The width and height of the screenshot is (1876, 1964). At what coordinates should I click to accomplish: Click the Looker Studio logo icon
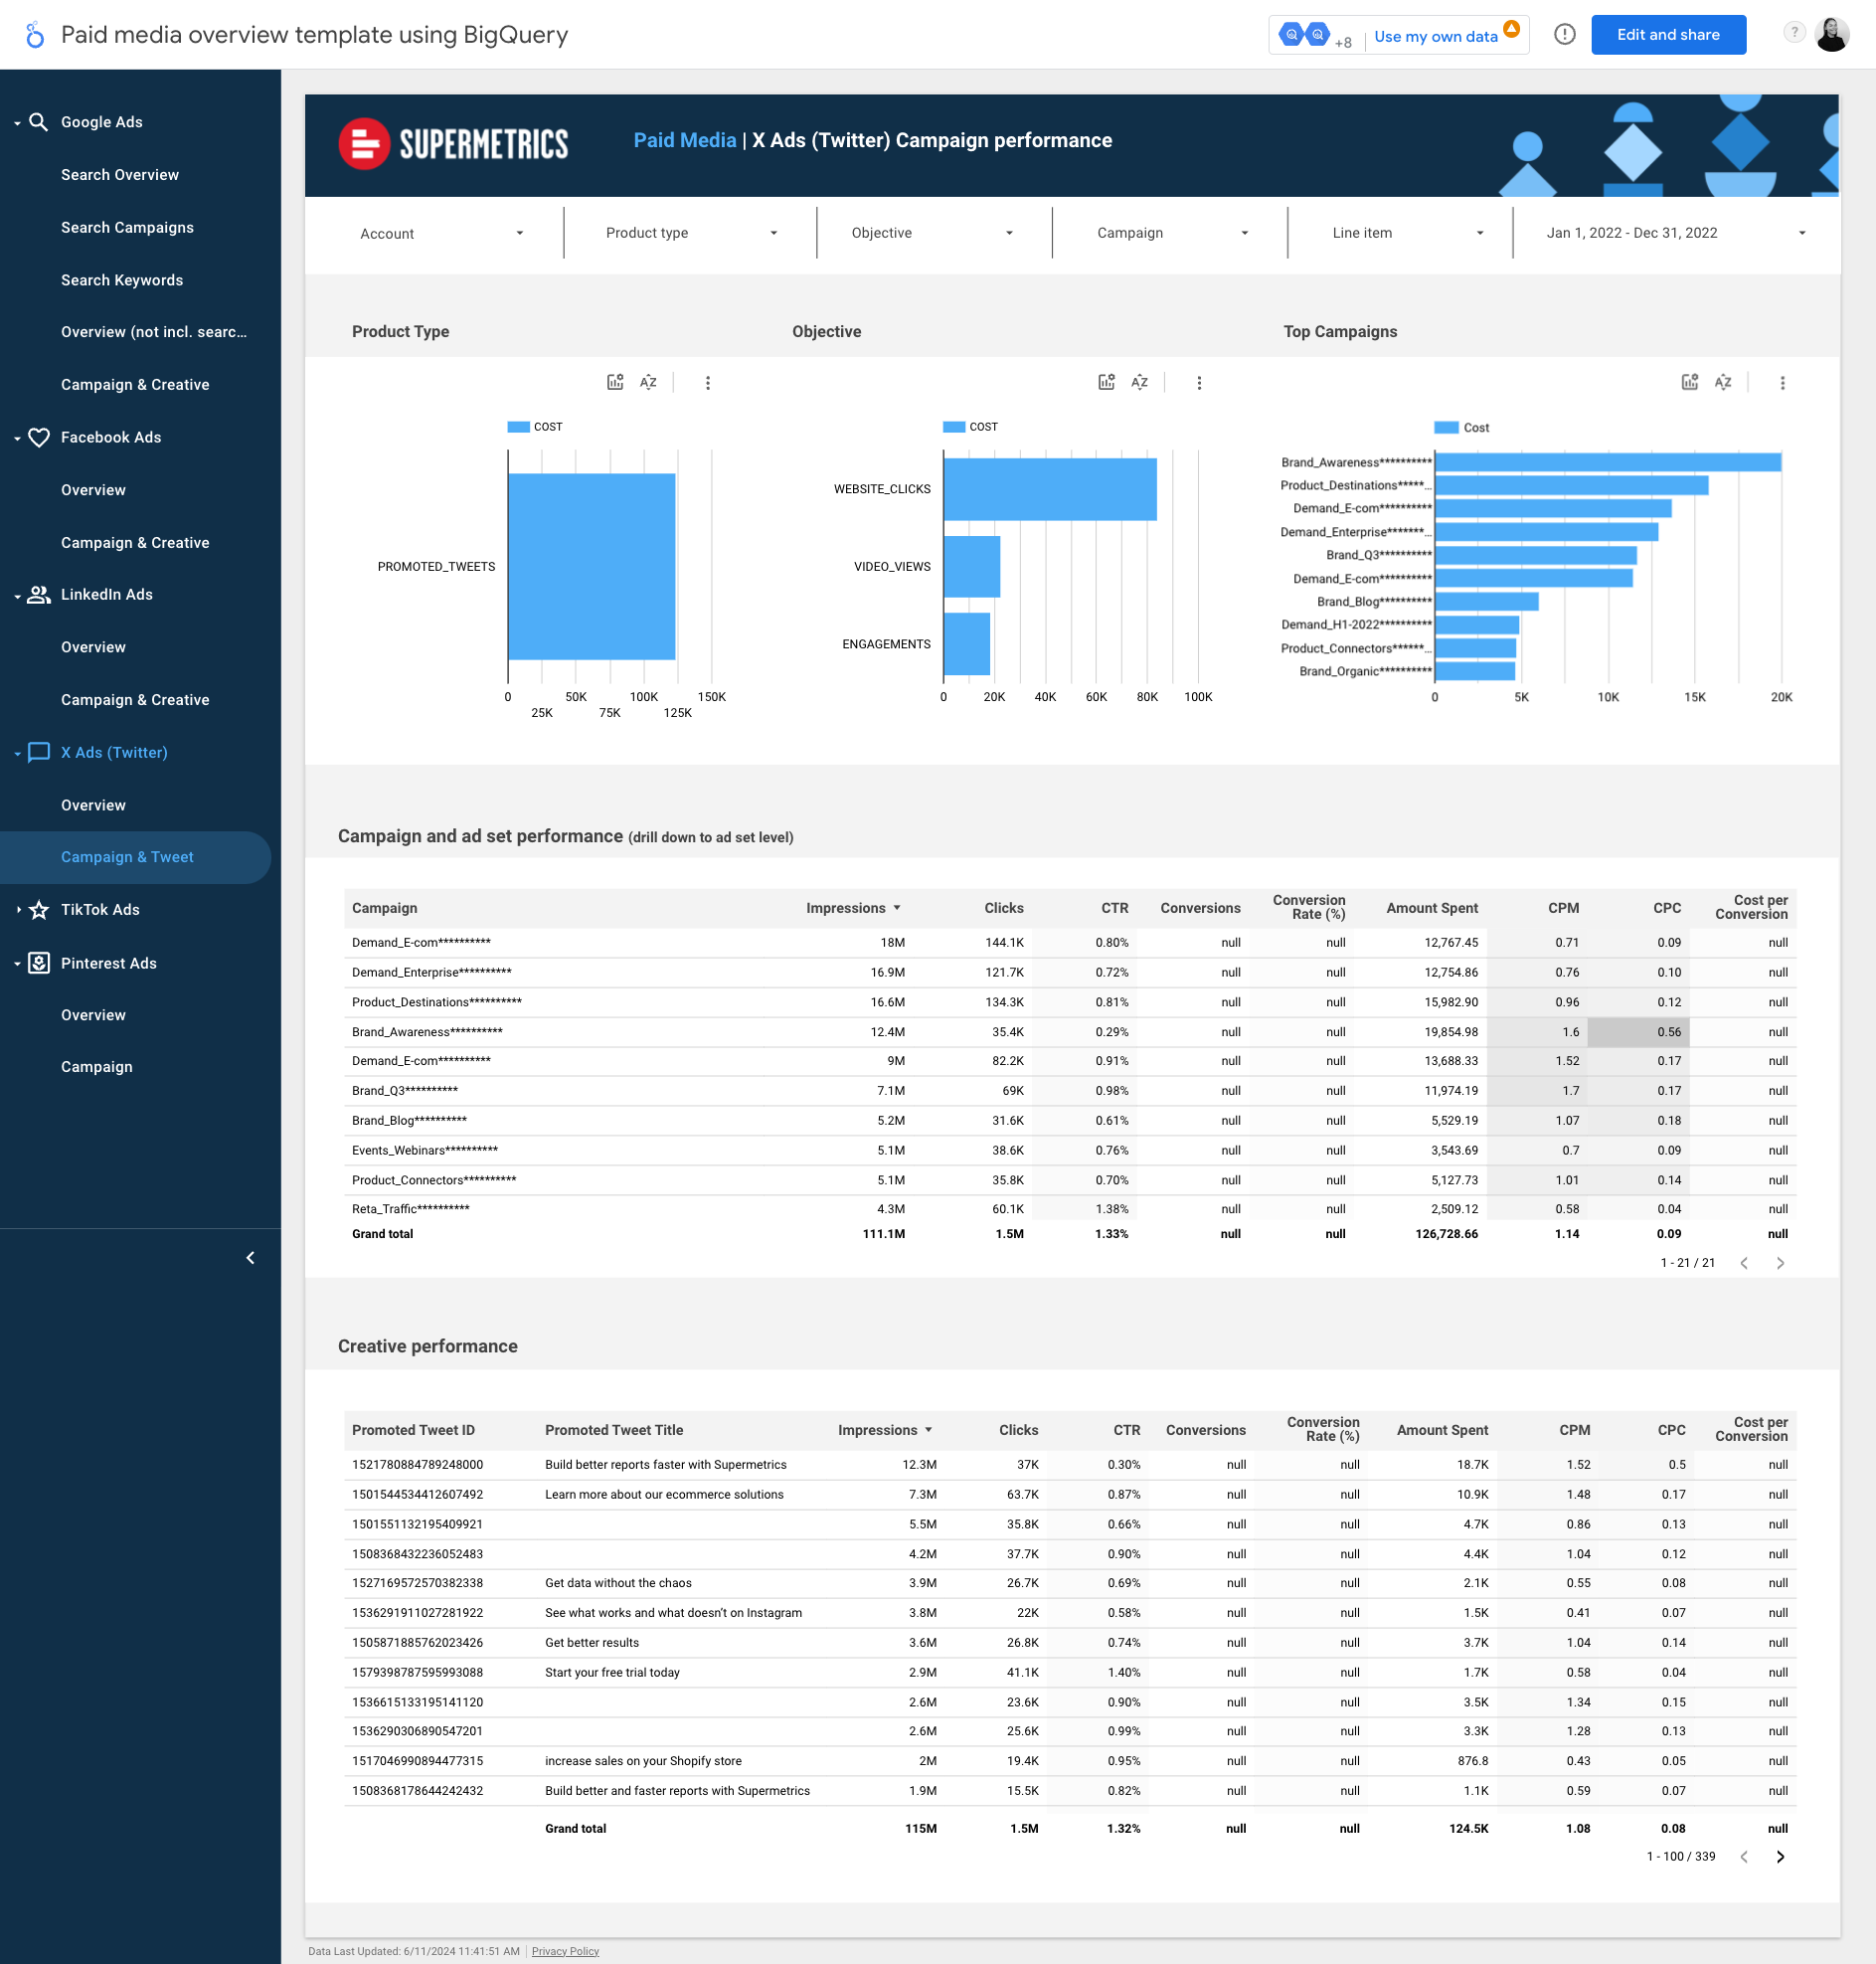(35, 35)
